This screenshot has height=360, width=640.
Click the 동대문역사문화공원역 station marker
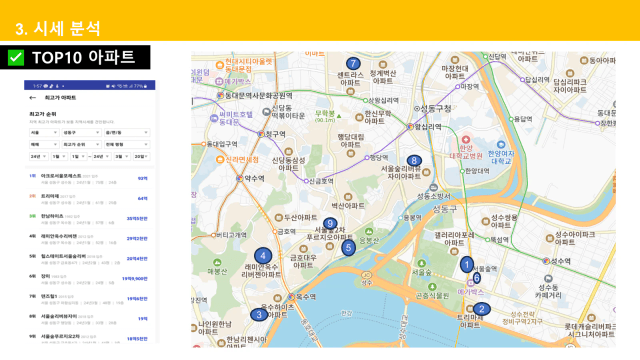(x=220, y=96)
